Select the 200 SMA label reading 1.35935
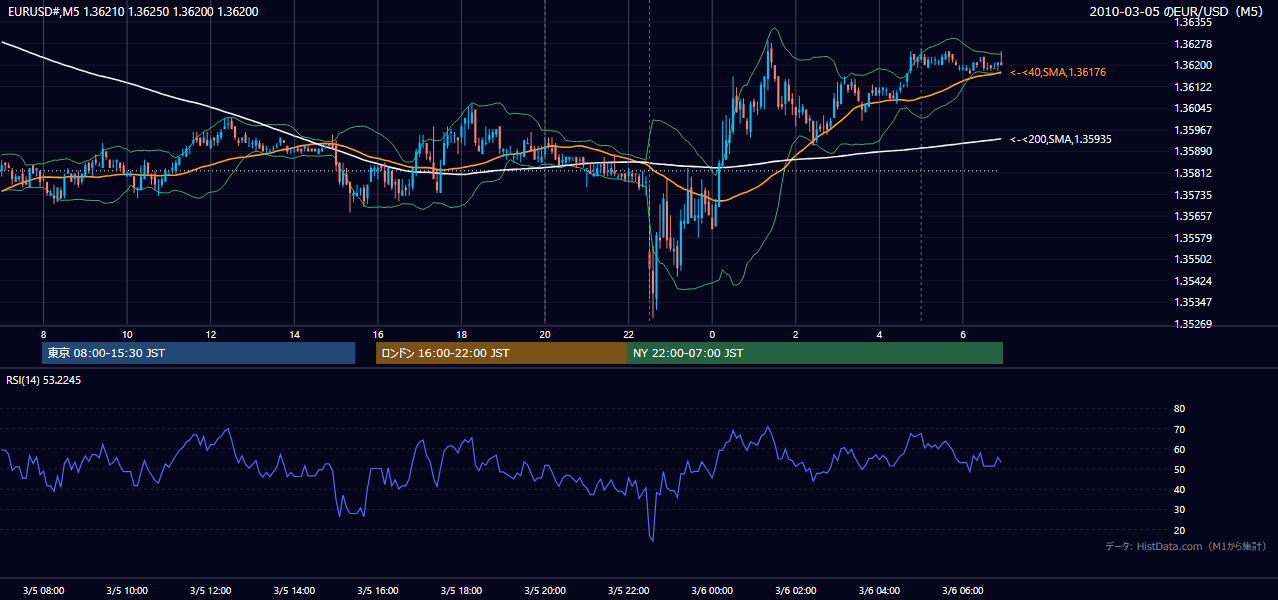This screenshot has width=1278, height=600. tap(1061, 139)
